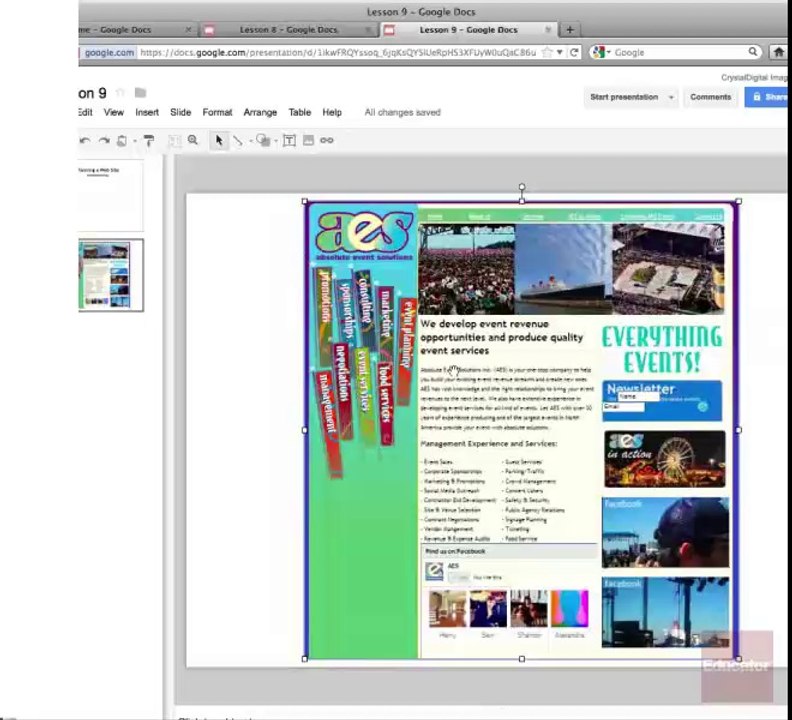Viewport: 792px width, 720px height.
Task: Switch to the Lesson 8 browser tab
Action: point(288,30)
